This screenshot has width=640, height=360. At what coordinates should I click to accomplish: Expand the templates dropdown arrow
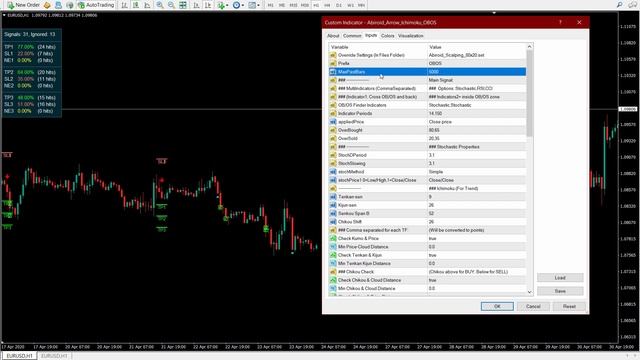point(259,5)
